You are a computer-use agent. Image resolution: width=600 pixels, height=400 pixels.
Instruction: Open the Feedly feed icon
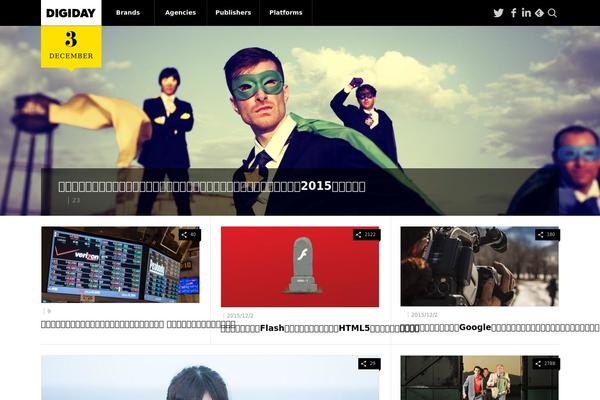tap(539, 13)
